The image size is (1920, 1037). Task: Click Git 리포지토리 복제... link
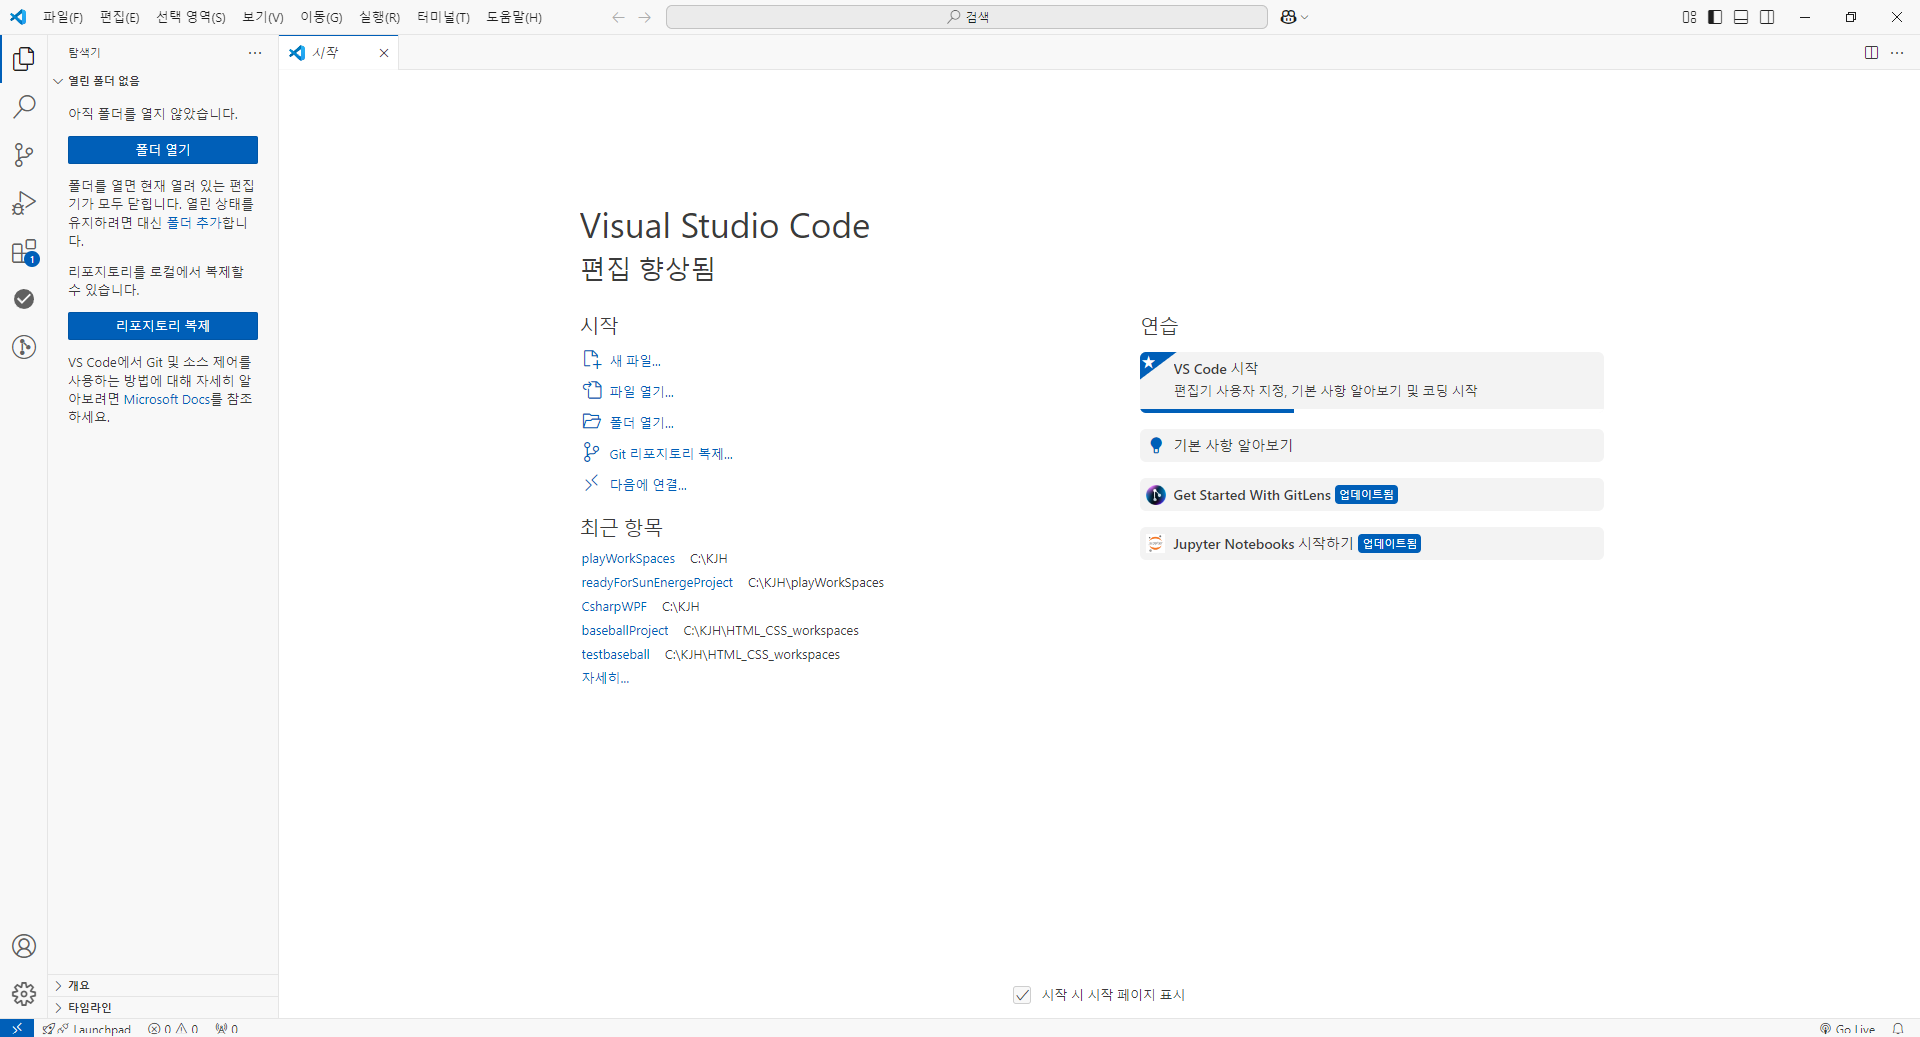[x=658, y=454]
